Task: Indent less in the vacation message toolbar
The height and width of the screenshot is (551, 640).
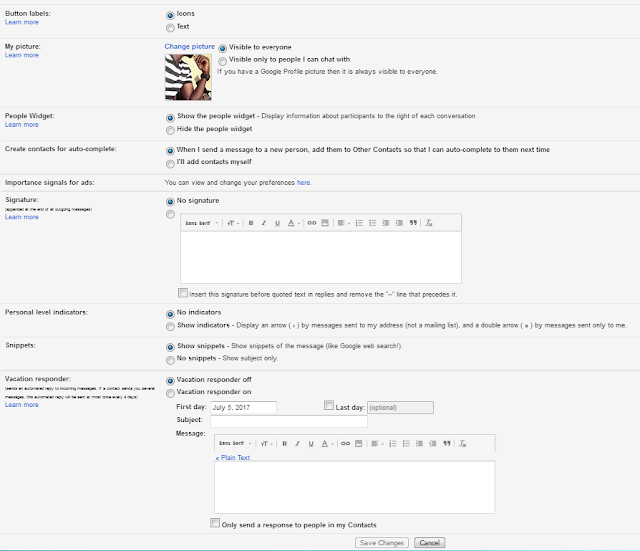Action: tap(419, 444)
